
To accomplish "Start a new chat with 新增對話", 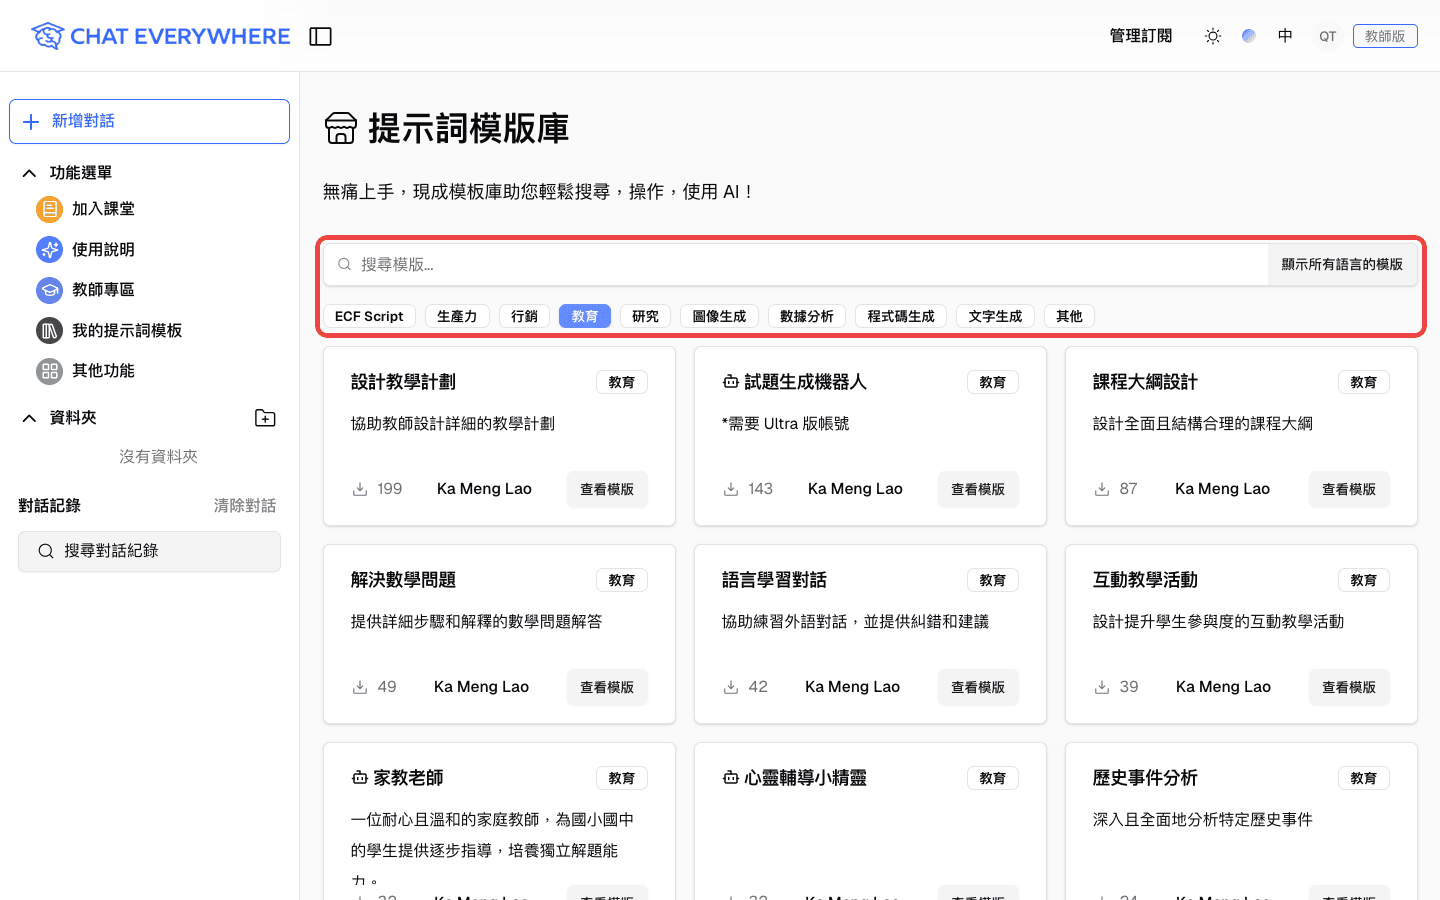I will [x=150, y=121].
